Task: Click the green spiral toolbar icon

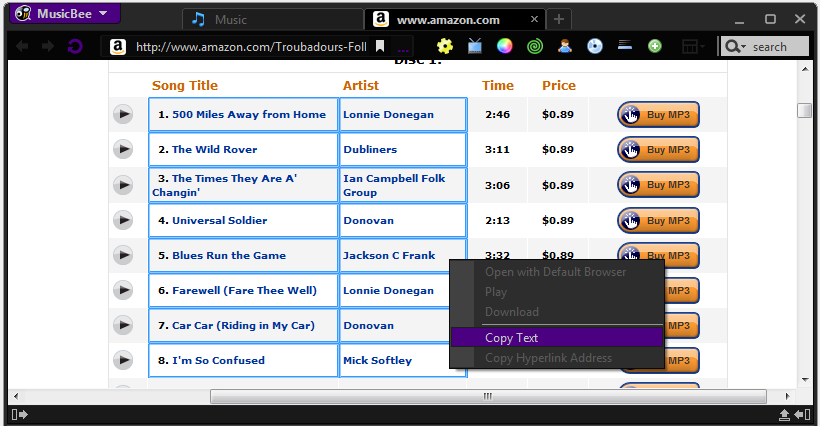Action: (535, 47)
